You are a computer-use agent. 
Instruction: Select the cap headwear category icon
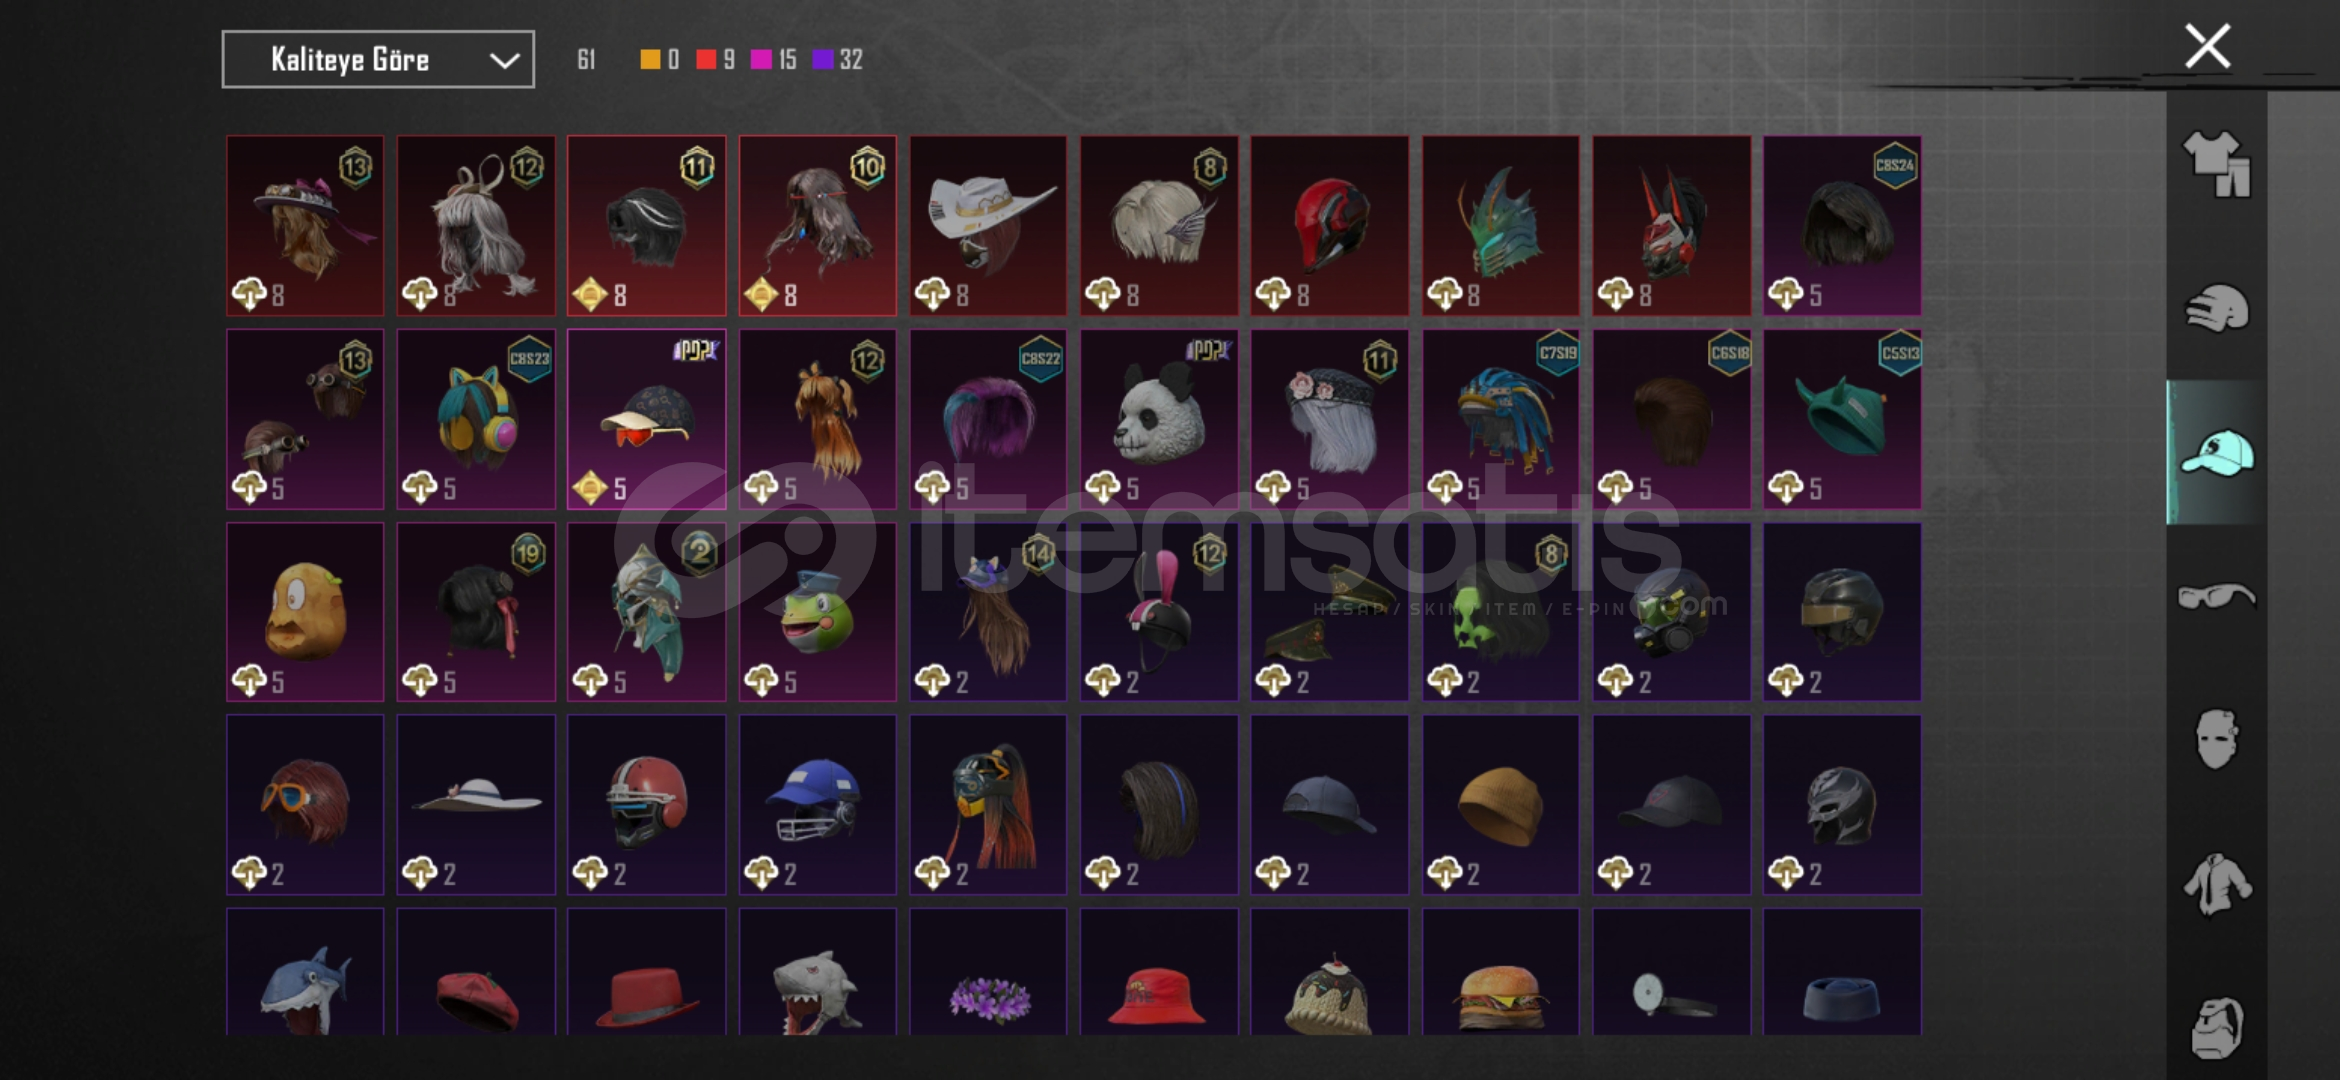point(2216,453)
